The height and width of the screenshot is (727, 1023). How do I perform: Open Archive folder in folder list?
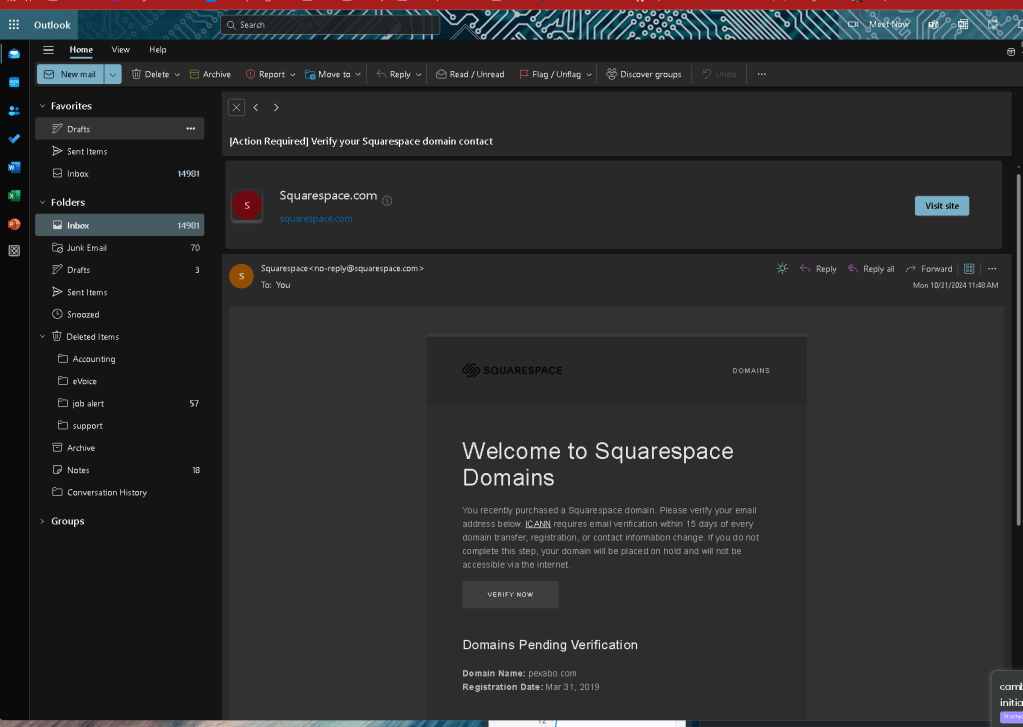click(120, 448)
